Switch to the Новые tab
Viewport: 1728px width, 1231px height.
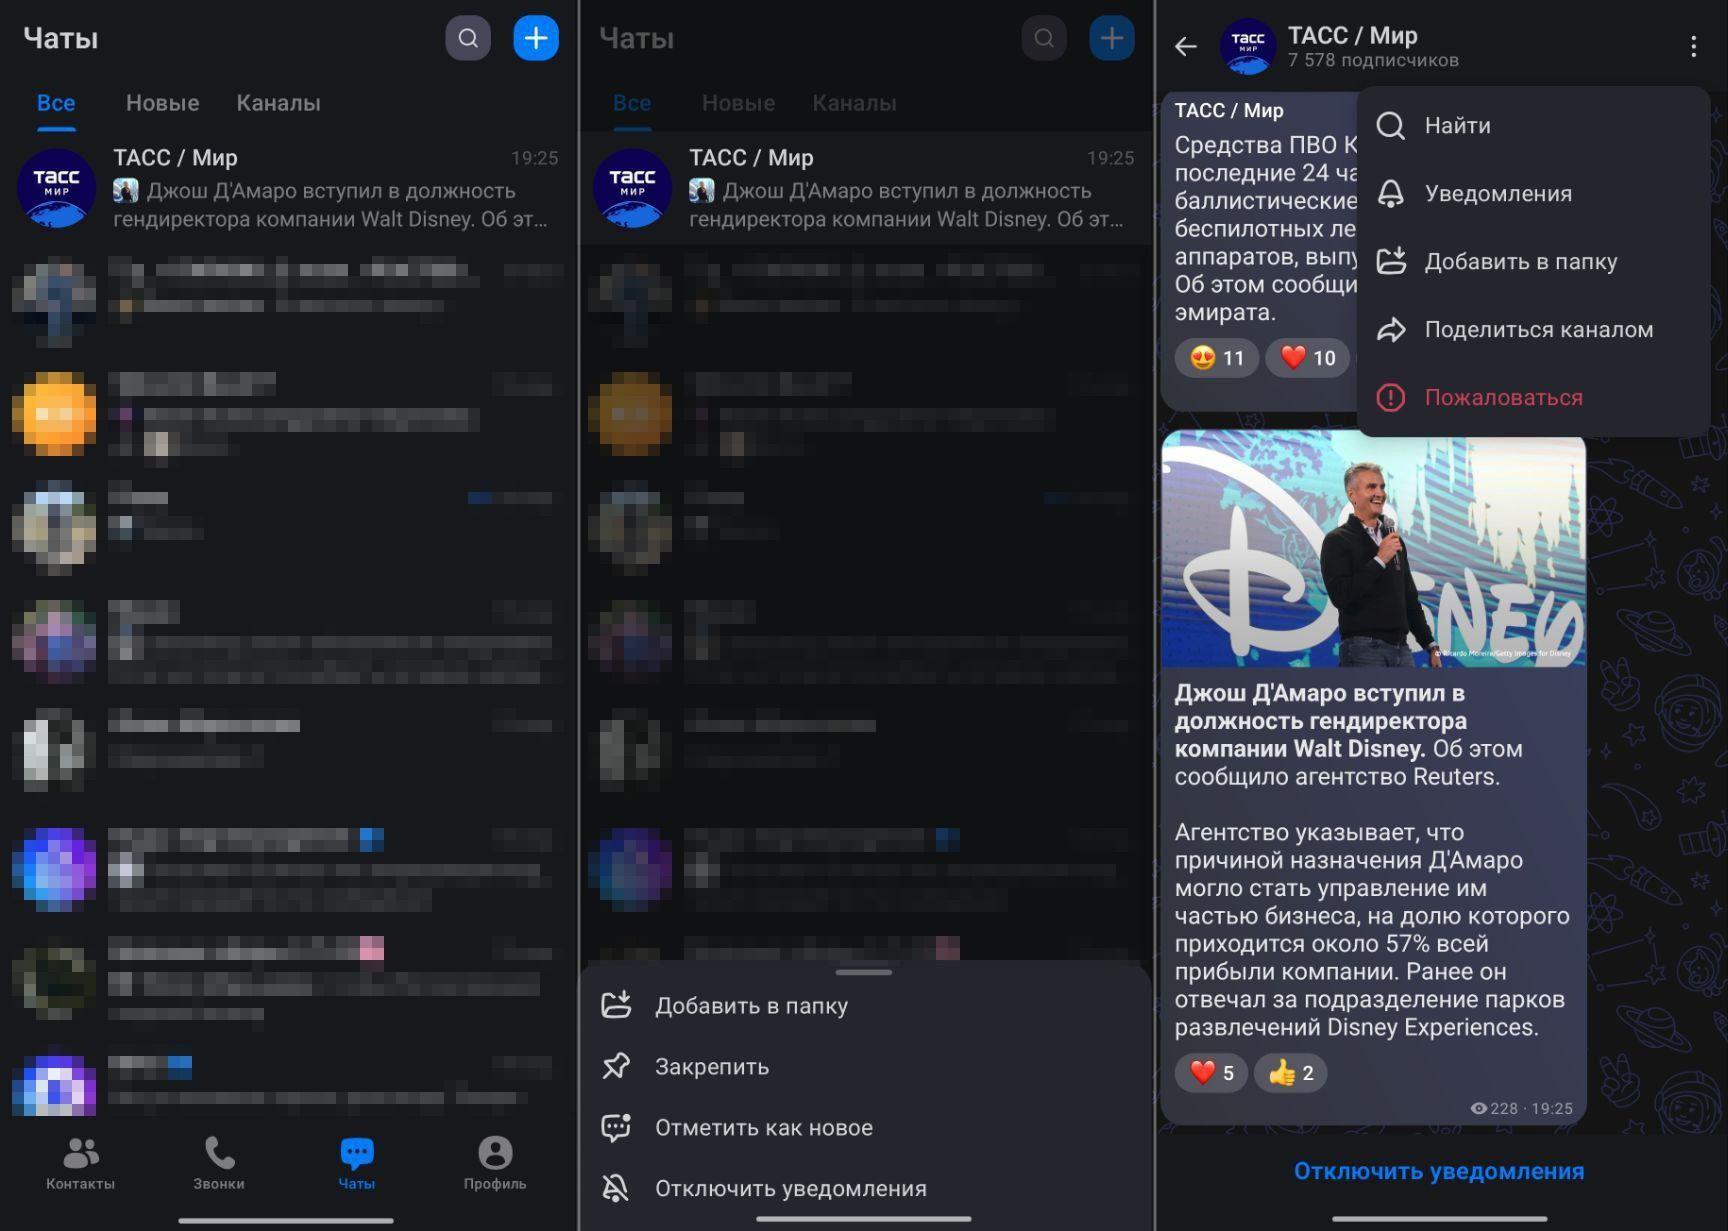click(162, 103)
